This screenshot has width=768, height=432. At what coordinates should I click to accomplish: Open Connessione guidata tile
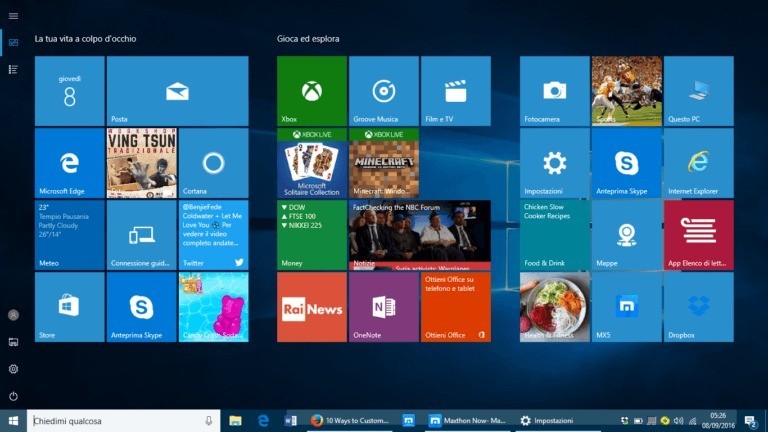tap(142, 235)
